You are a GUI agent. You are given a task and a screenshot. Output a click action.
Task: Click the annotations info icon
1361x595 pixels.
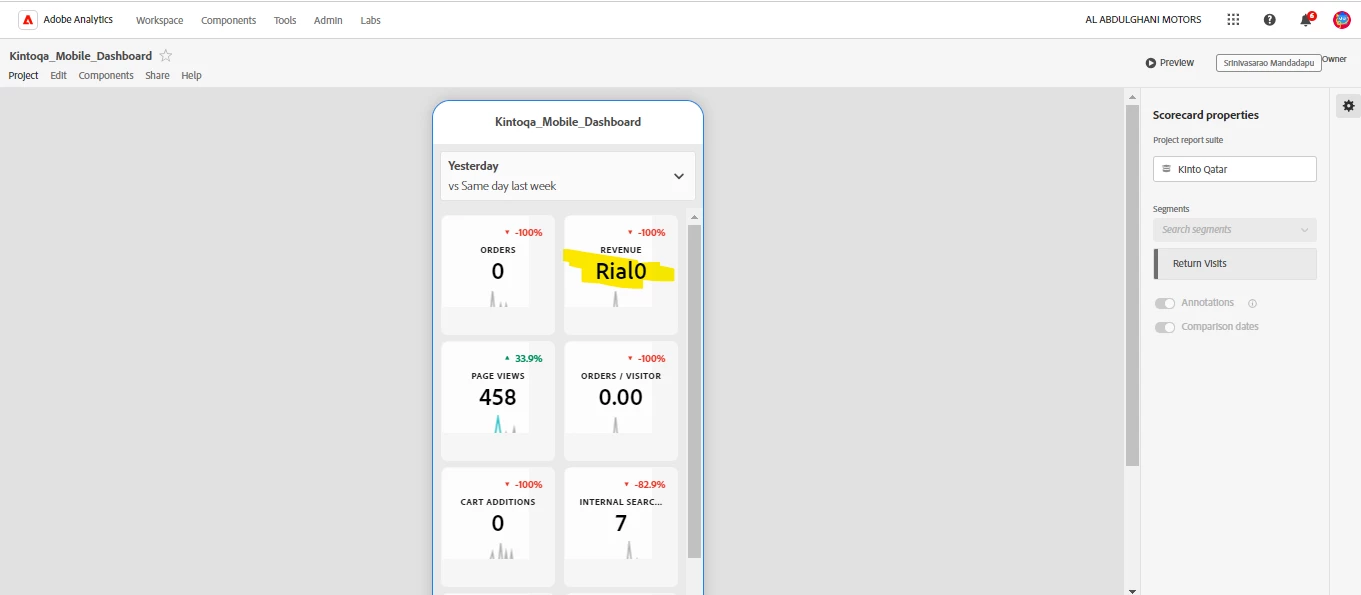pos(1252,303)
